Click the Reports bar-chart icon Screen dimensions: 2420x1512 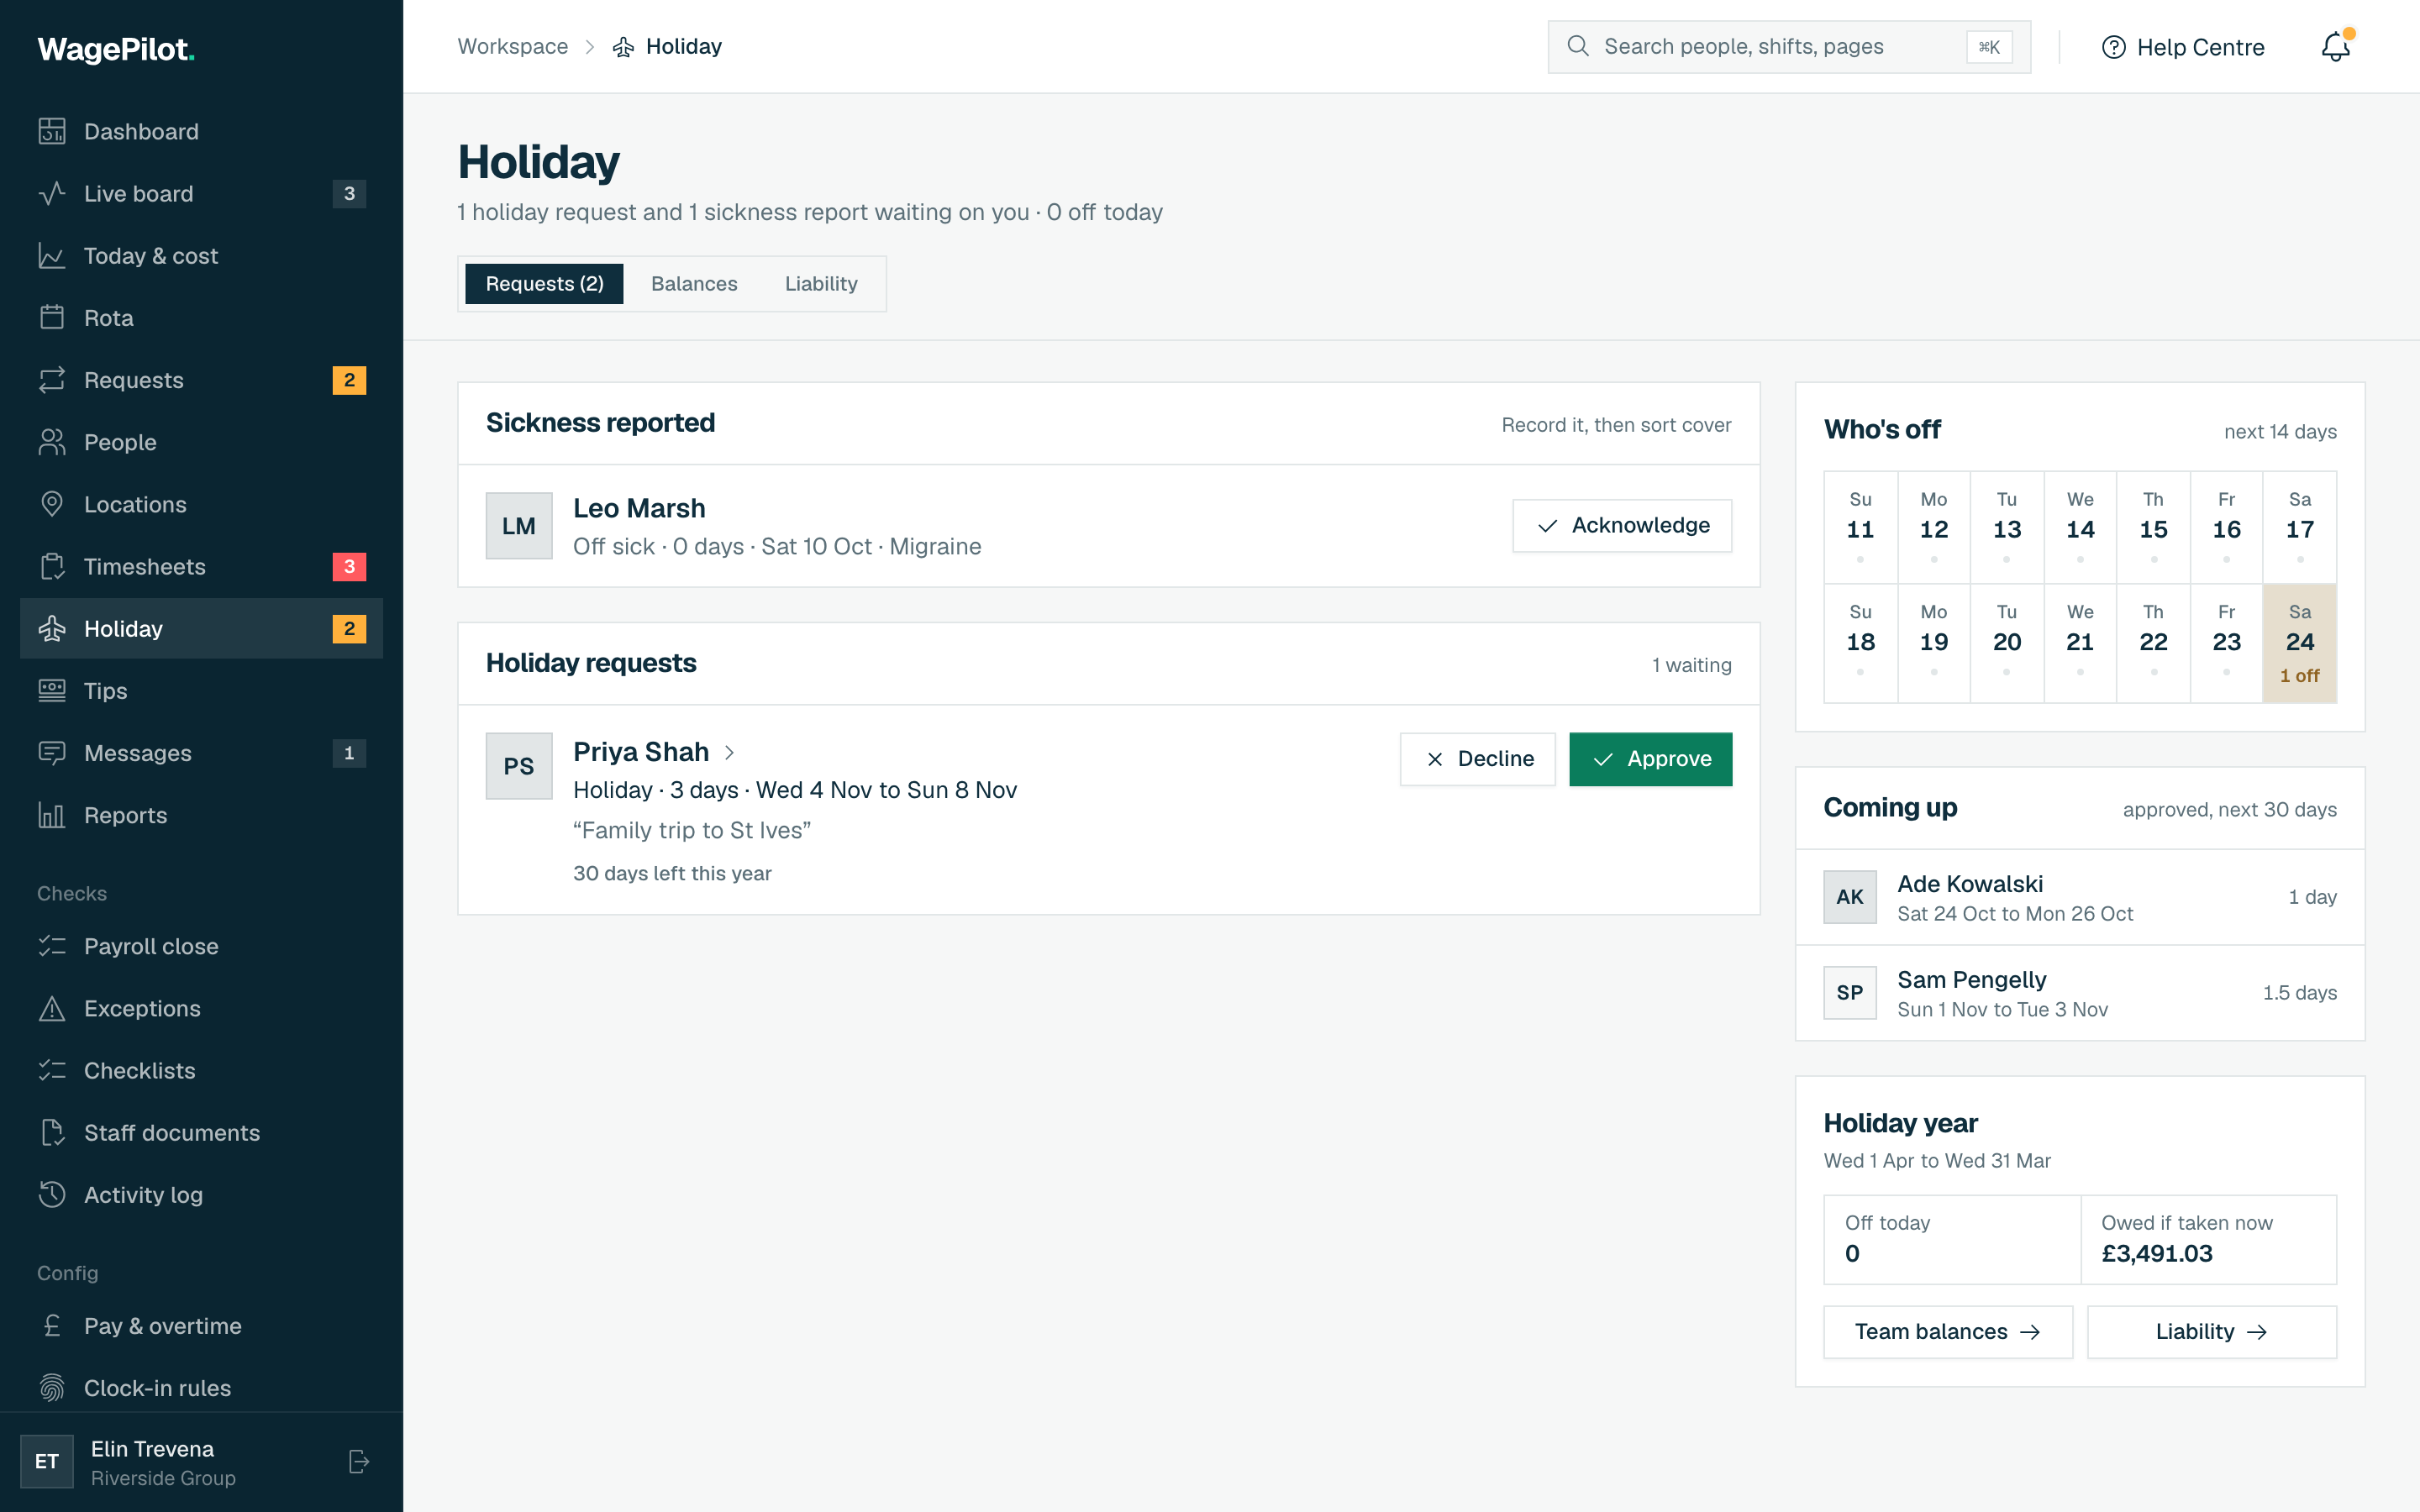pyautogui.click(x=52, y=815)
